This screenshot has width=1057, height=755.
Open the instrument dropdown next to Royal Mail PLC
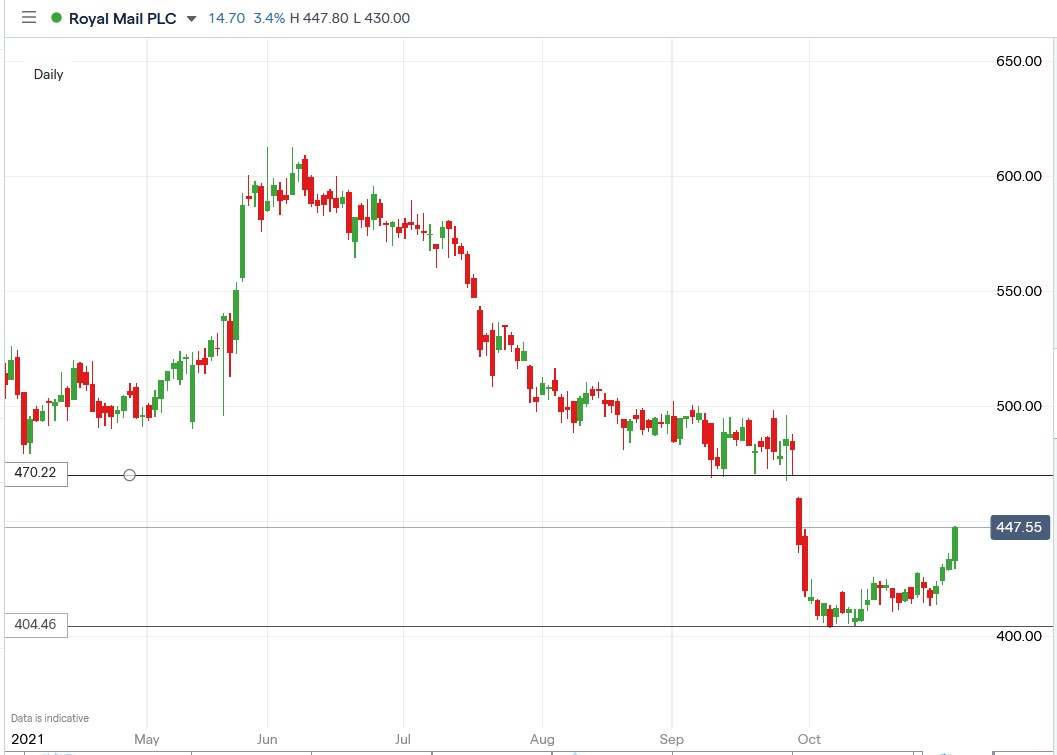point(190,18)
